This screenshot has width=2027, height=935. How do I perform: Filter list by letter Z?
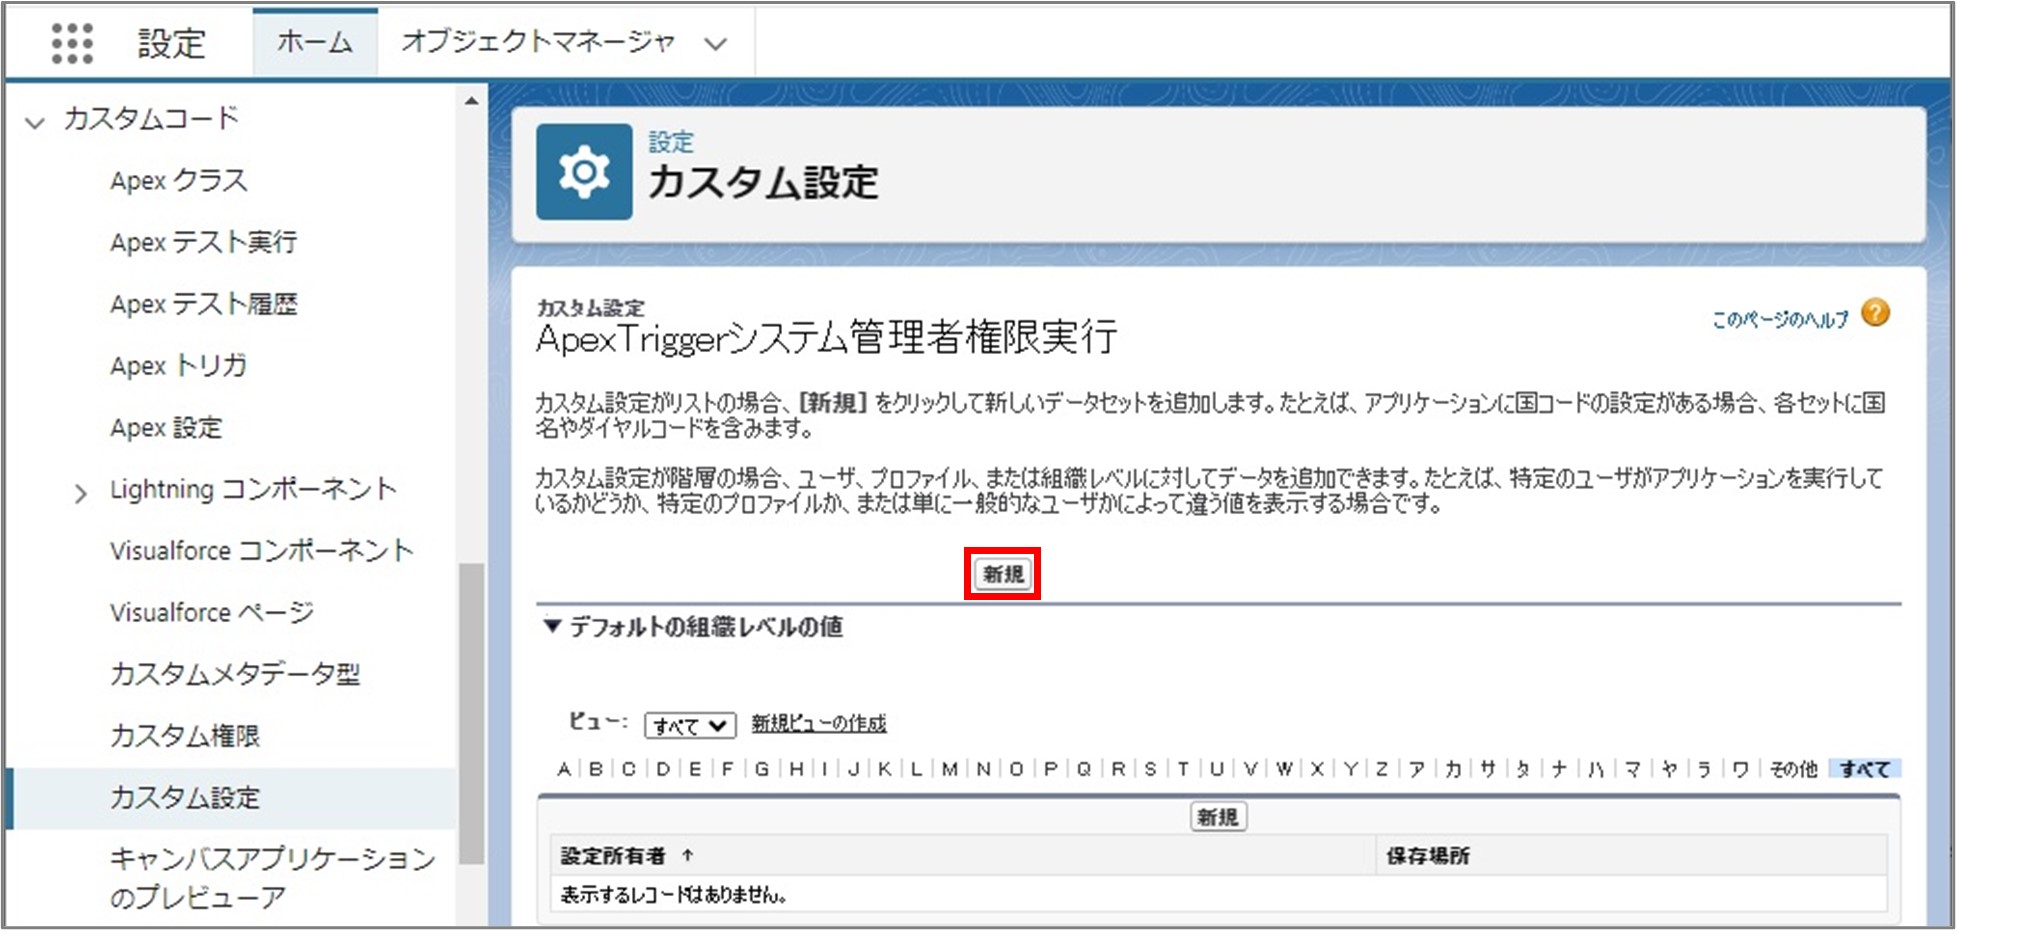coord(1382,769)
